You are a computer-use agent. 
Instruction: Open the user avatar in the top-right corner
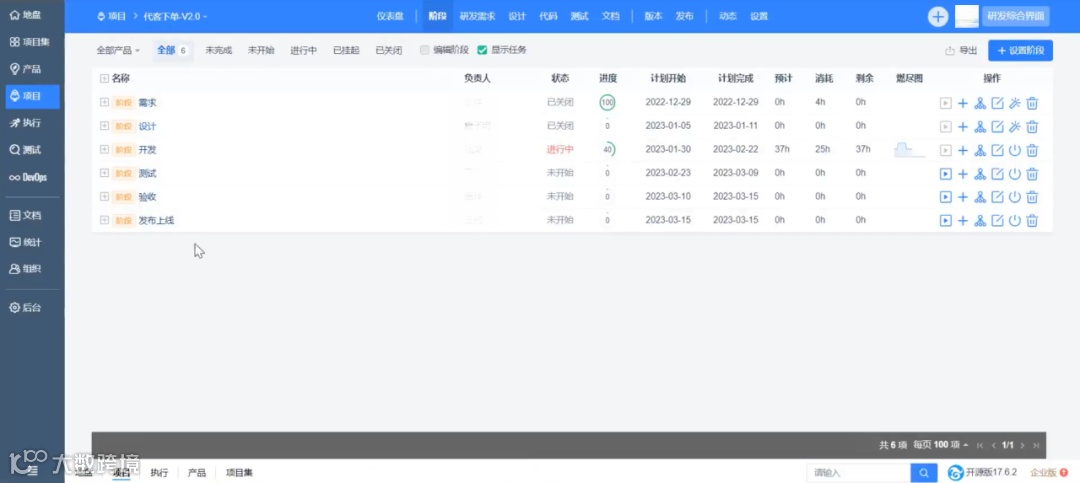(x=966, y=17)
